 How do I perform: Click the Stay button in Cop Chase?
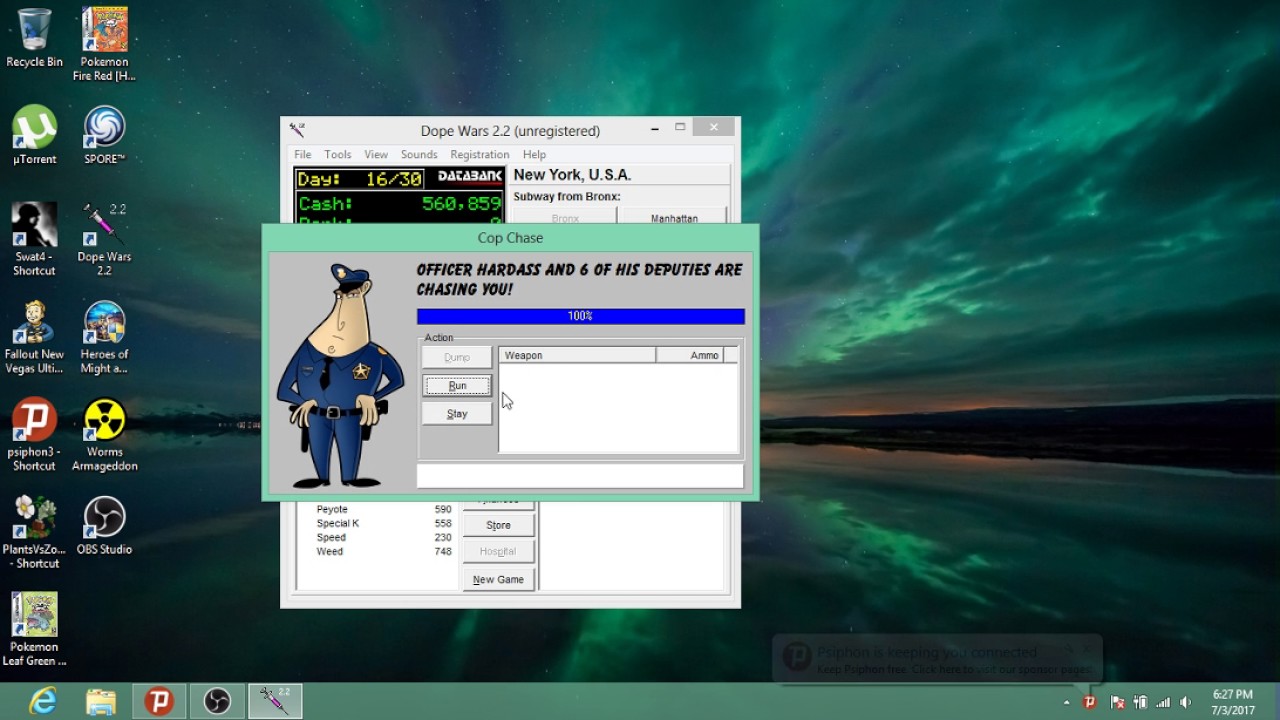pos(457,414)
